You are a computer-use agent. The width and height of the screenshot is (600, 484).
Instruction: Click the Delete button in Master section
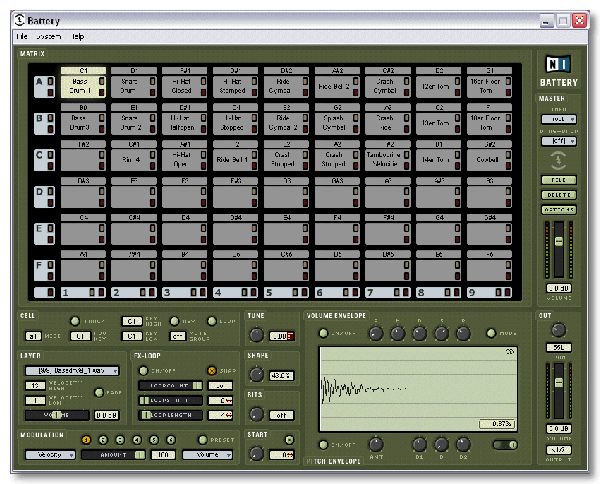point(559,195)
